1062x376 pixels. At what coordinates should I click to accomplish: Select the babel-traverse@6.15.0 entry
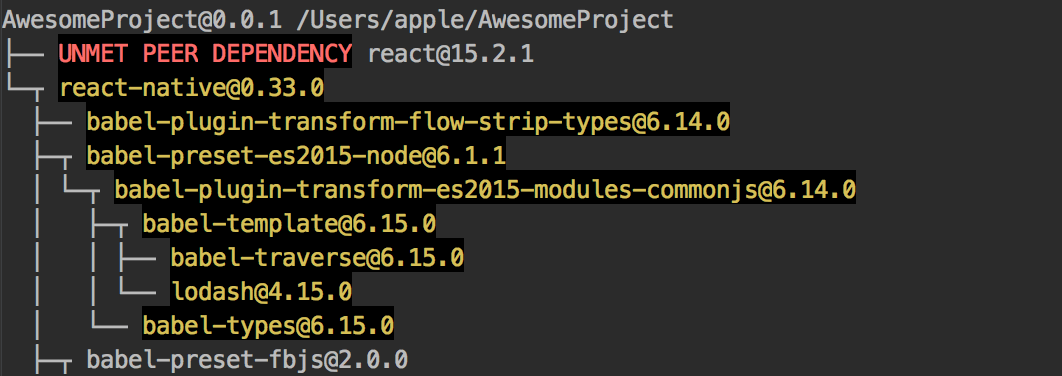[317, 258]
